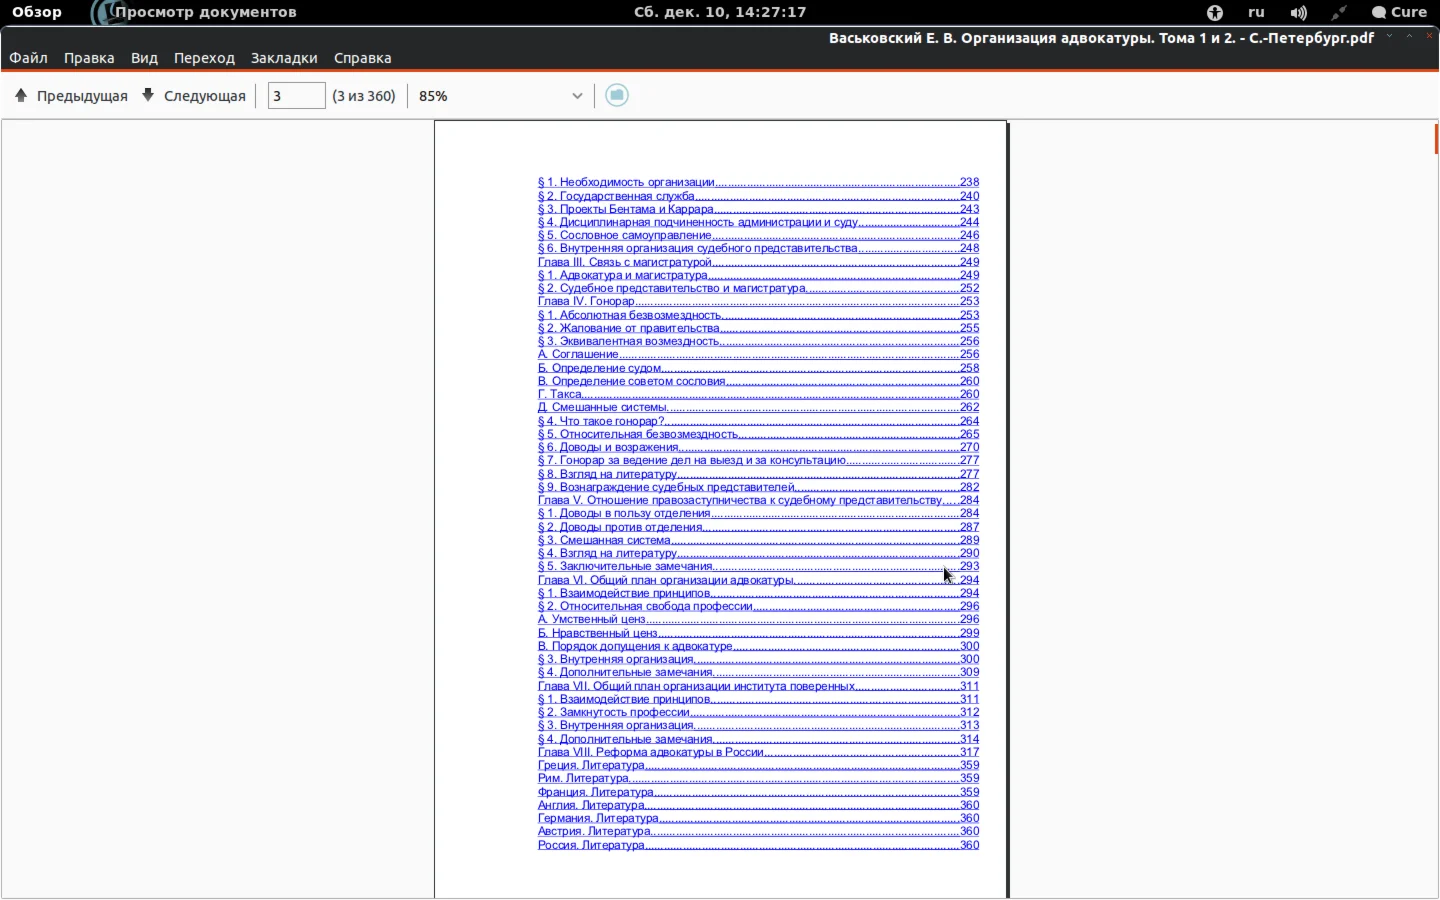This screenshot has height=900, width=1440.
Task: Open the Германия. Литература link
Action: [x=598, y=818]
